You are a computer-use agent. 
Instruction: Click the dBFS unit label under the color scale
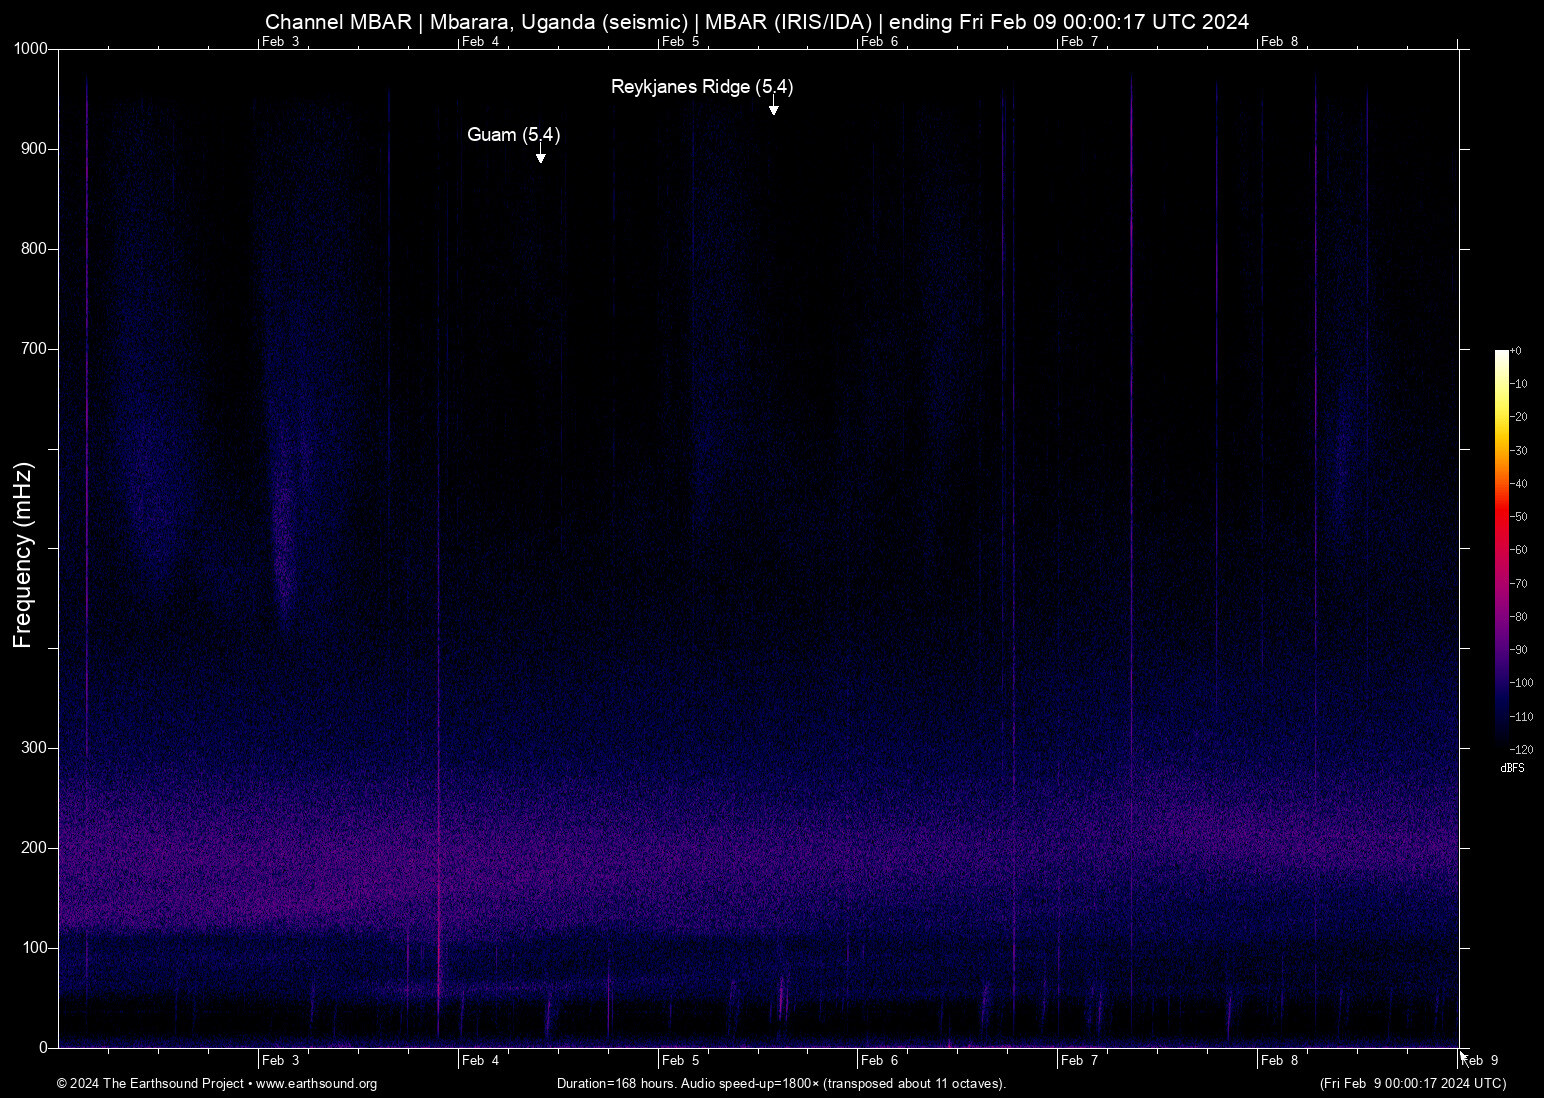1512,768
